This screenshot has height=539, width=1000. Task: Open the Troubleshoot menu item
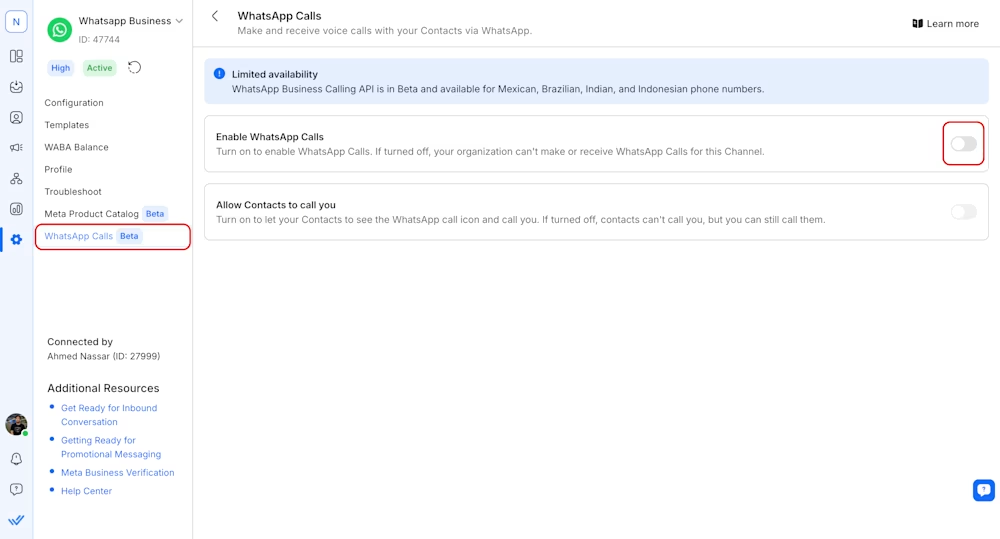click(x=73, y=191)
